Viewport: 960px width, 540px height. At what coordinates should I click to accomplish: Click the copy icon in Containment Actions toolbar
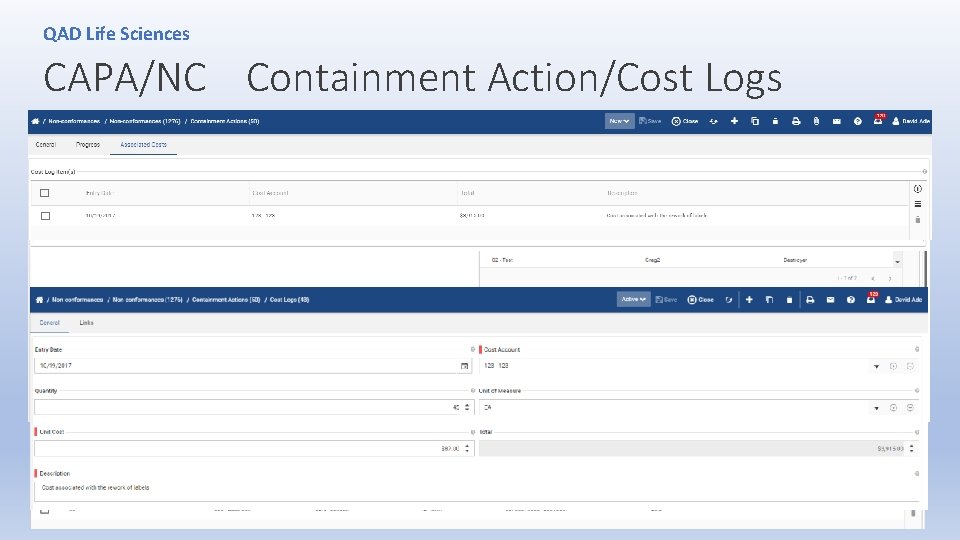755,121
